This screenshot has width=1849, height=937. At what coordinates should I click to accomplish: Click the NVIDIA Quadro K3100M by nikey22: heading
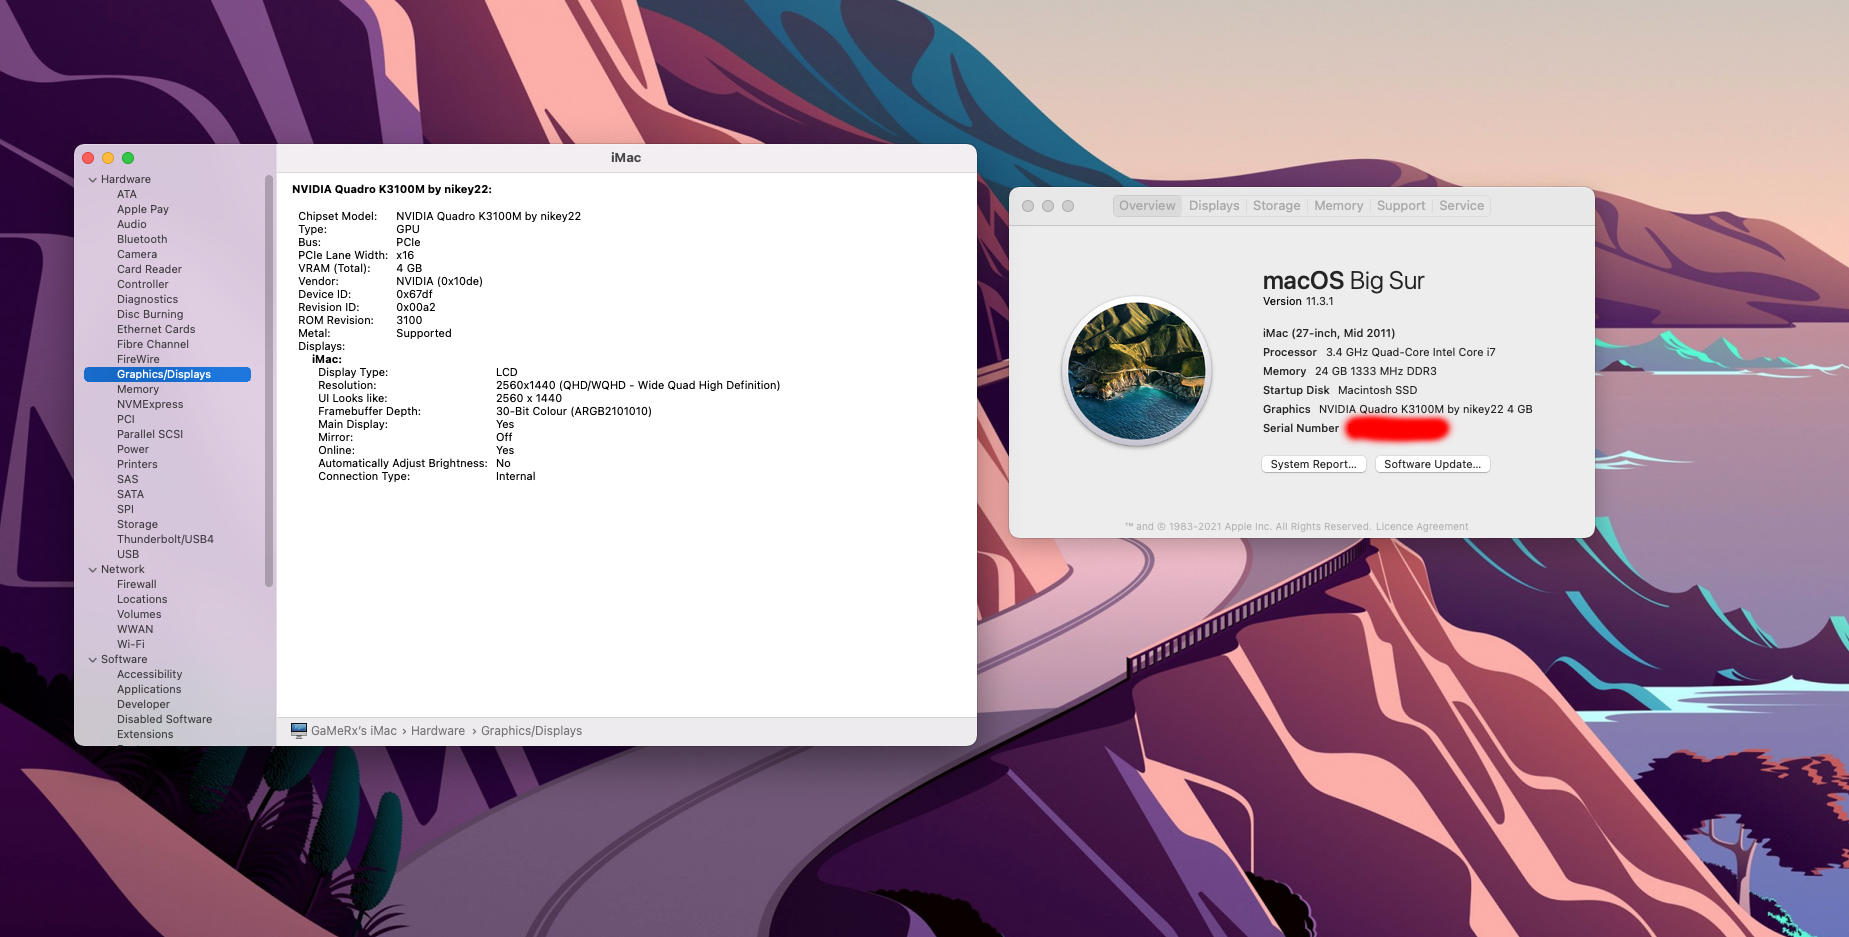click(392, 190)
